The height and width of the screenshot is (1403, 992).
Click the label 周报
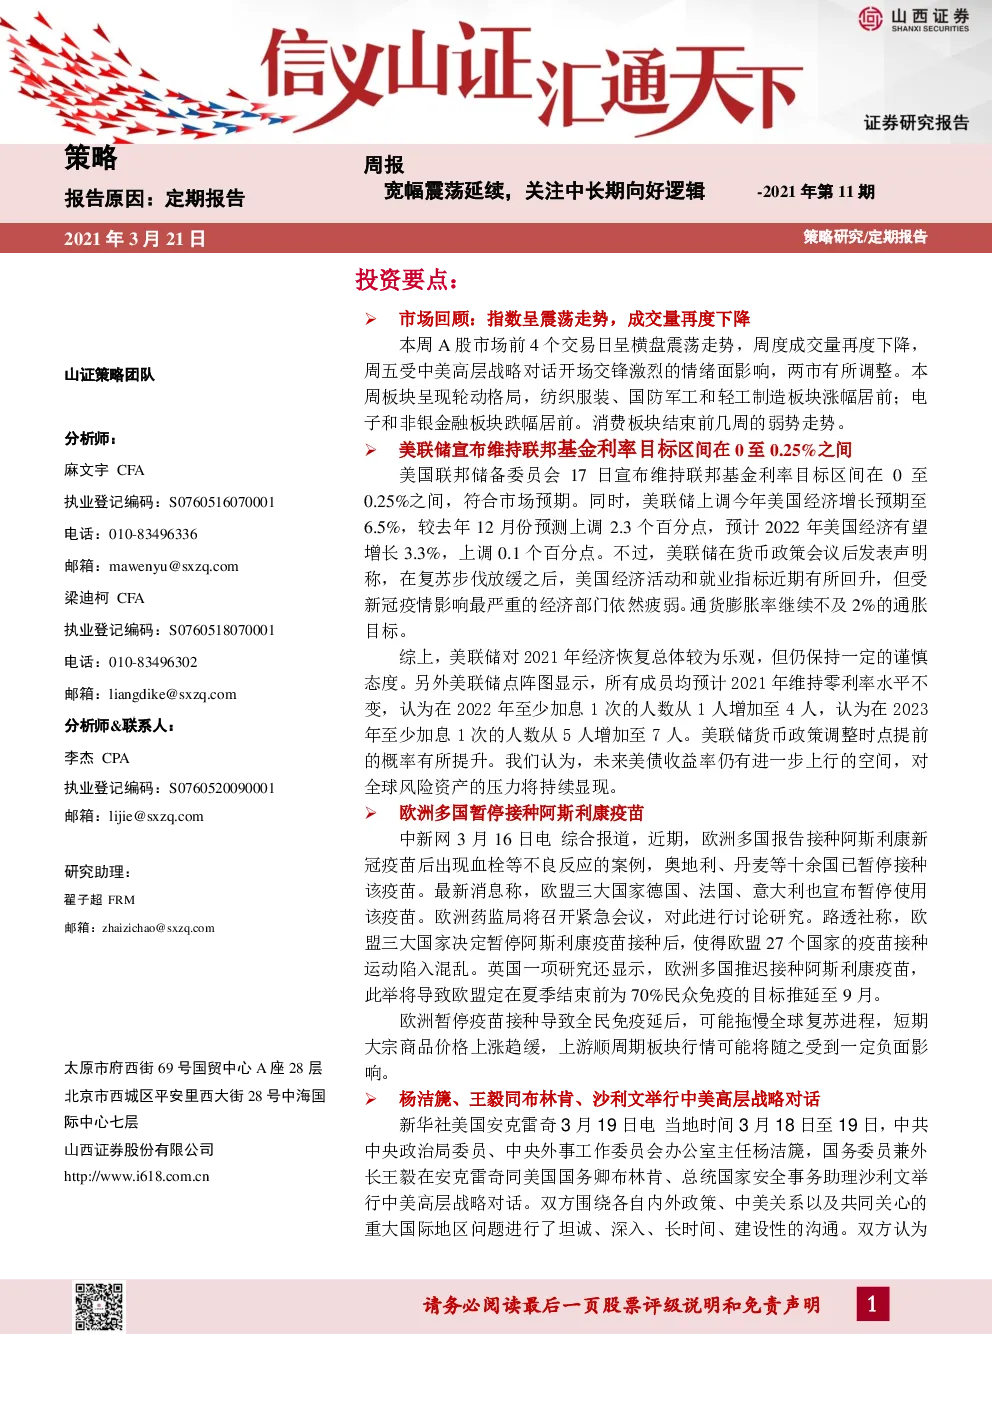pyautogui.click(x=384, y=165)
